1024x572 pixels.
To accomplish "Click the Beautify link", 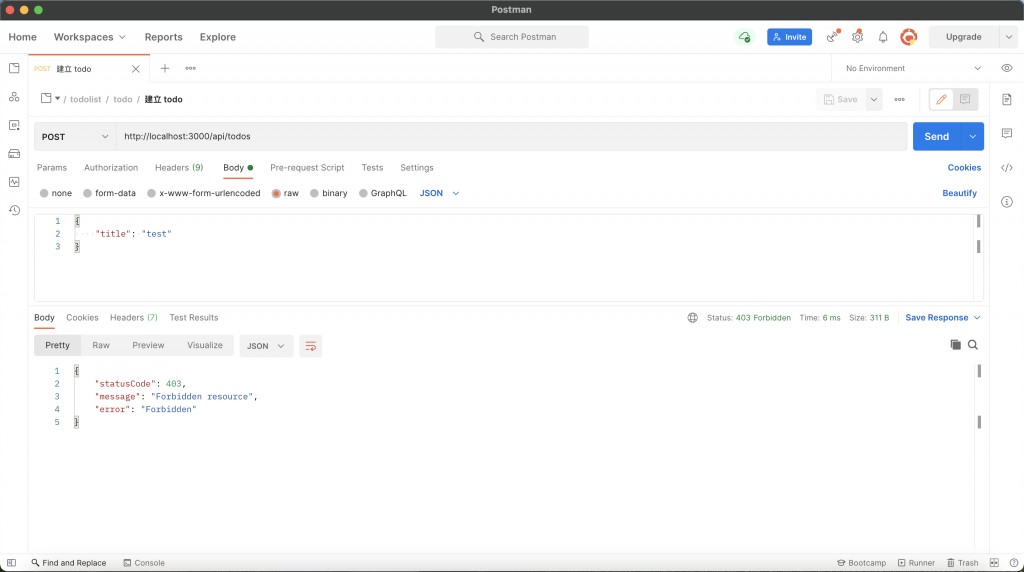I will point(959,193).
